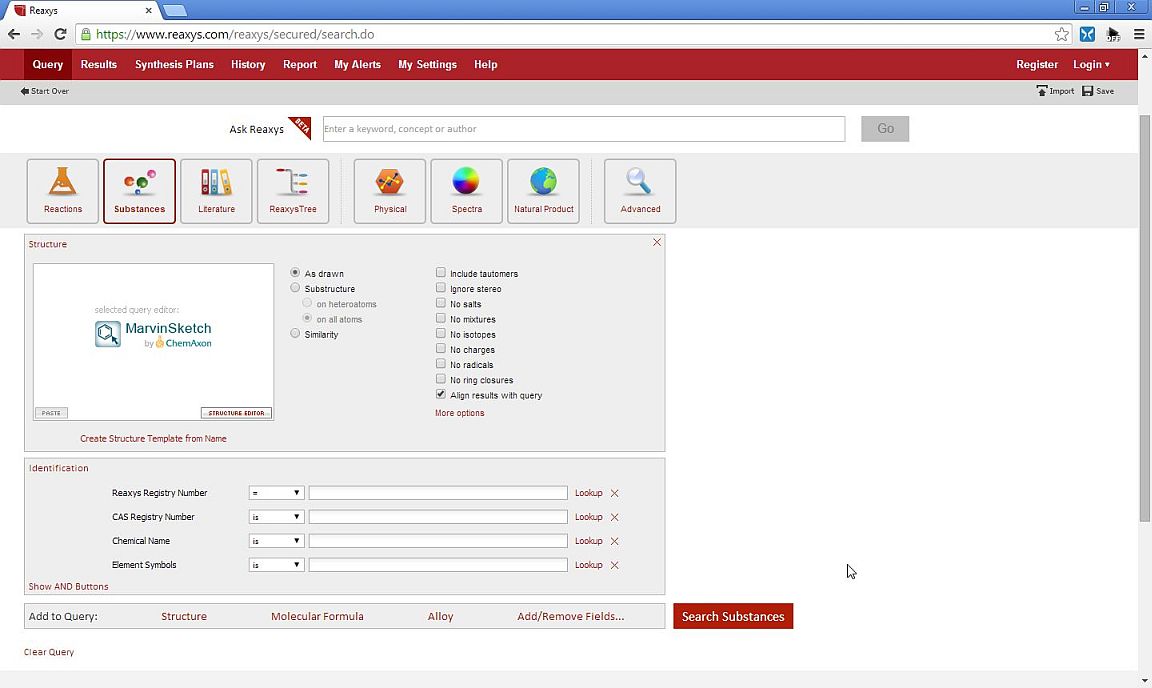Open the My Settings tab
This screenshot has height=688, width=1152.
click(x=428, y=65)
